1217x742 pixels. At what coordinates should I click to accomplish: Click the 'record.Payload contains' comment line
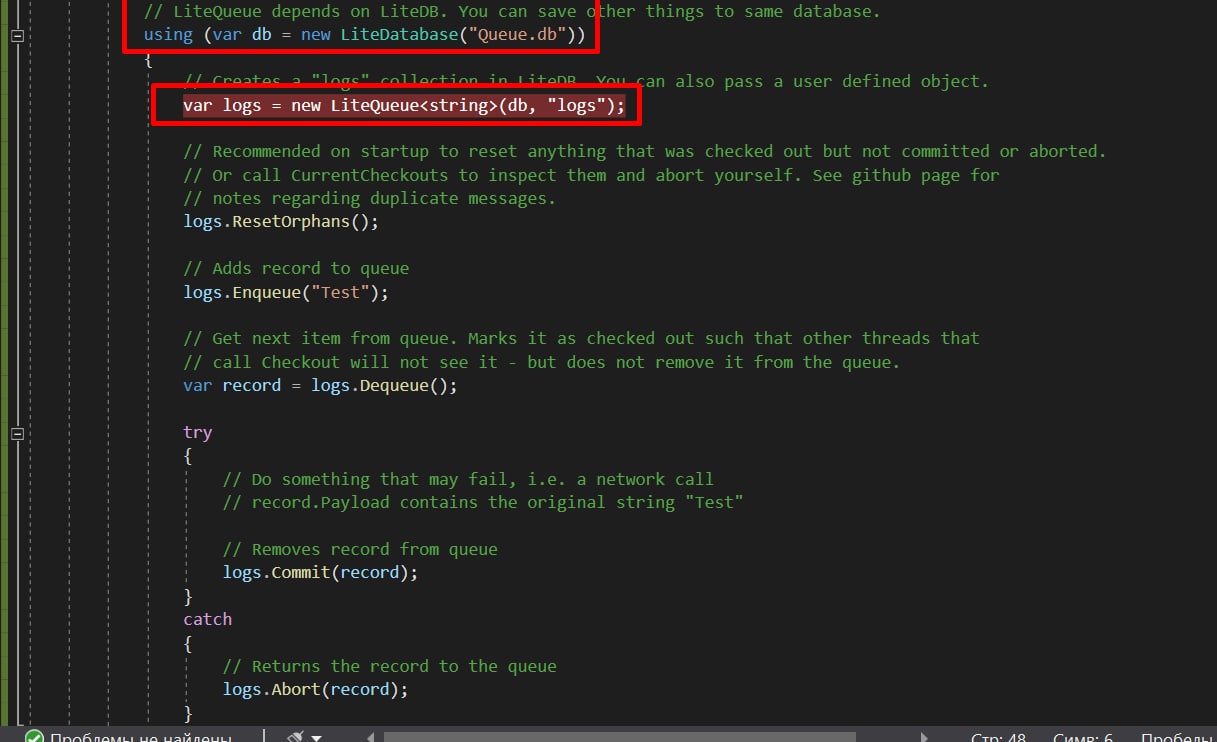[482, 502]
